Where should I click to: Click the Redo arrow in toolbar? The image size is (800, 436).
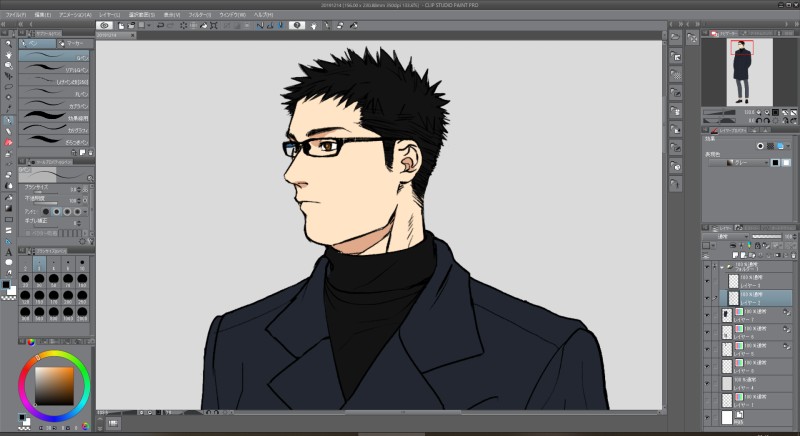[x=170, y=25]
